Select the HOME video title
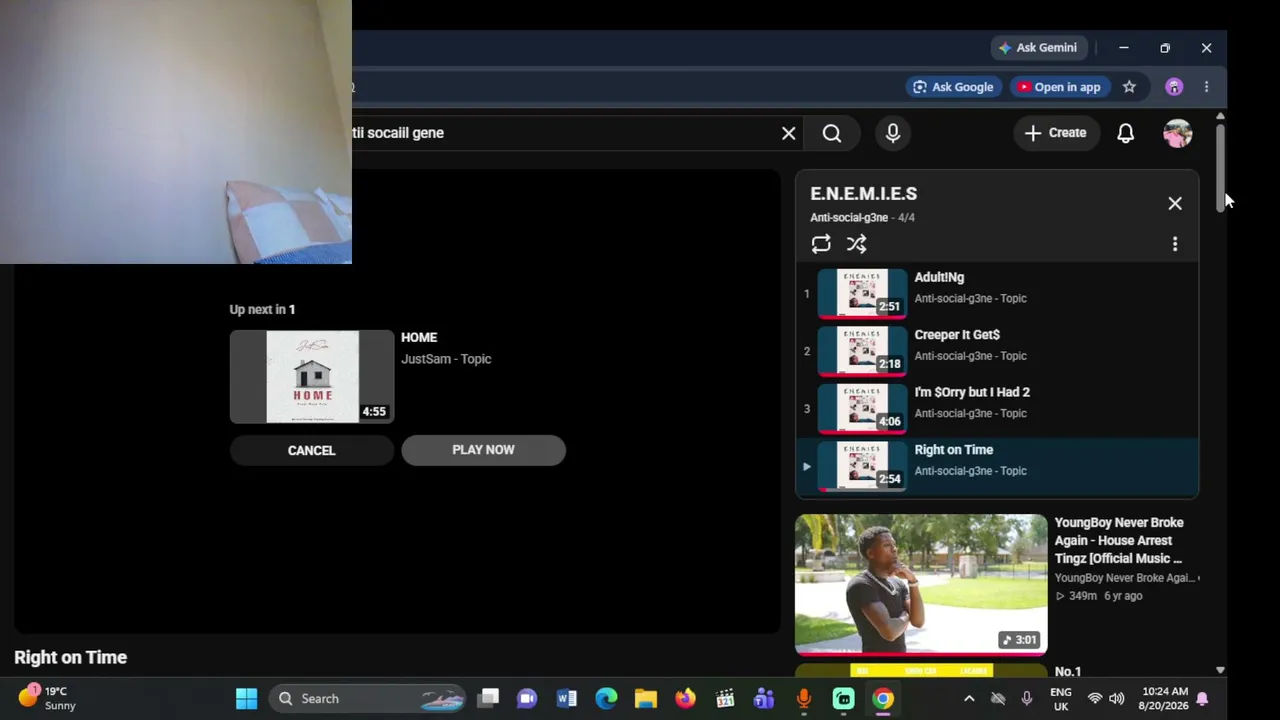 [x=419, y=338]
